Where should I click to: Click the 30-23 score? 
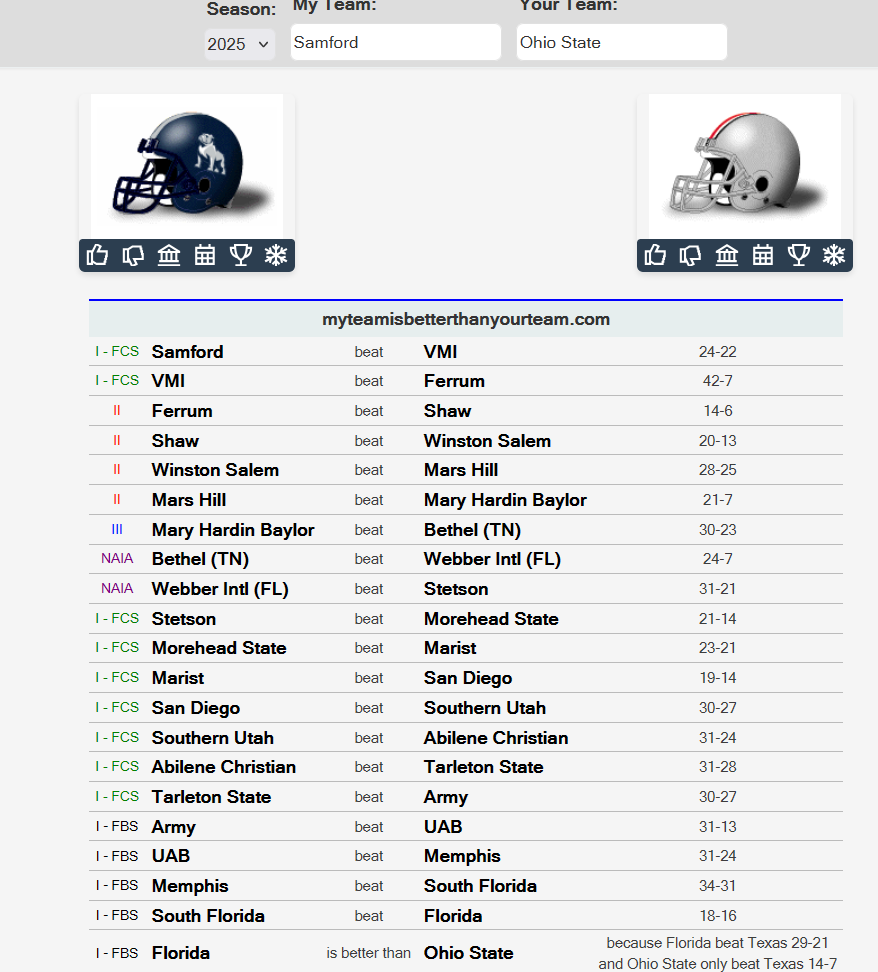click(x=717, y=530)
